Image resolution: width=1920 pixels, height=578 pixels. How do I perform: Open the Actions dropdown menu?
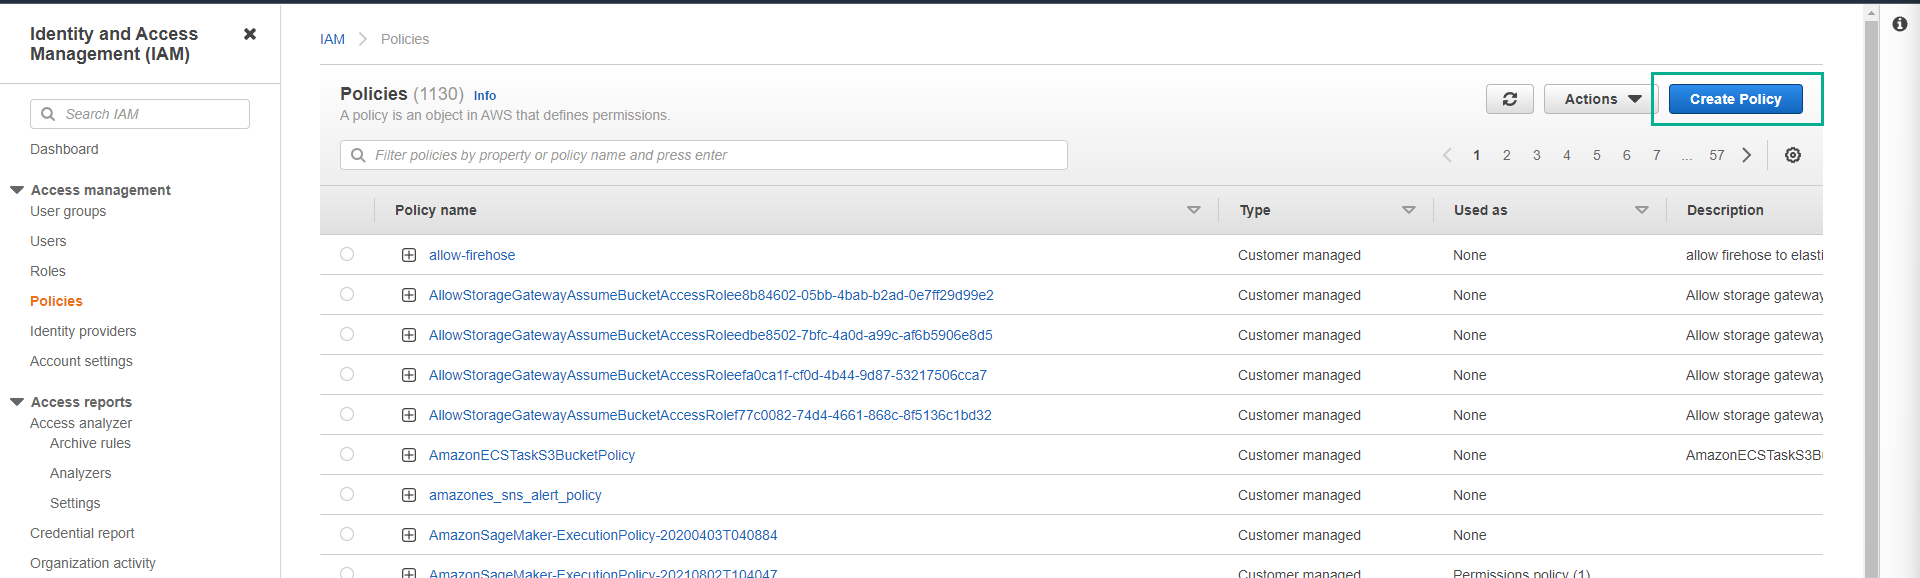click(1602, 99)
